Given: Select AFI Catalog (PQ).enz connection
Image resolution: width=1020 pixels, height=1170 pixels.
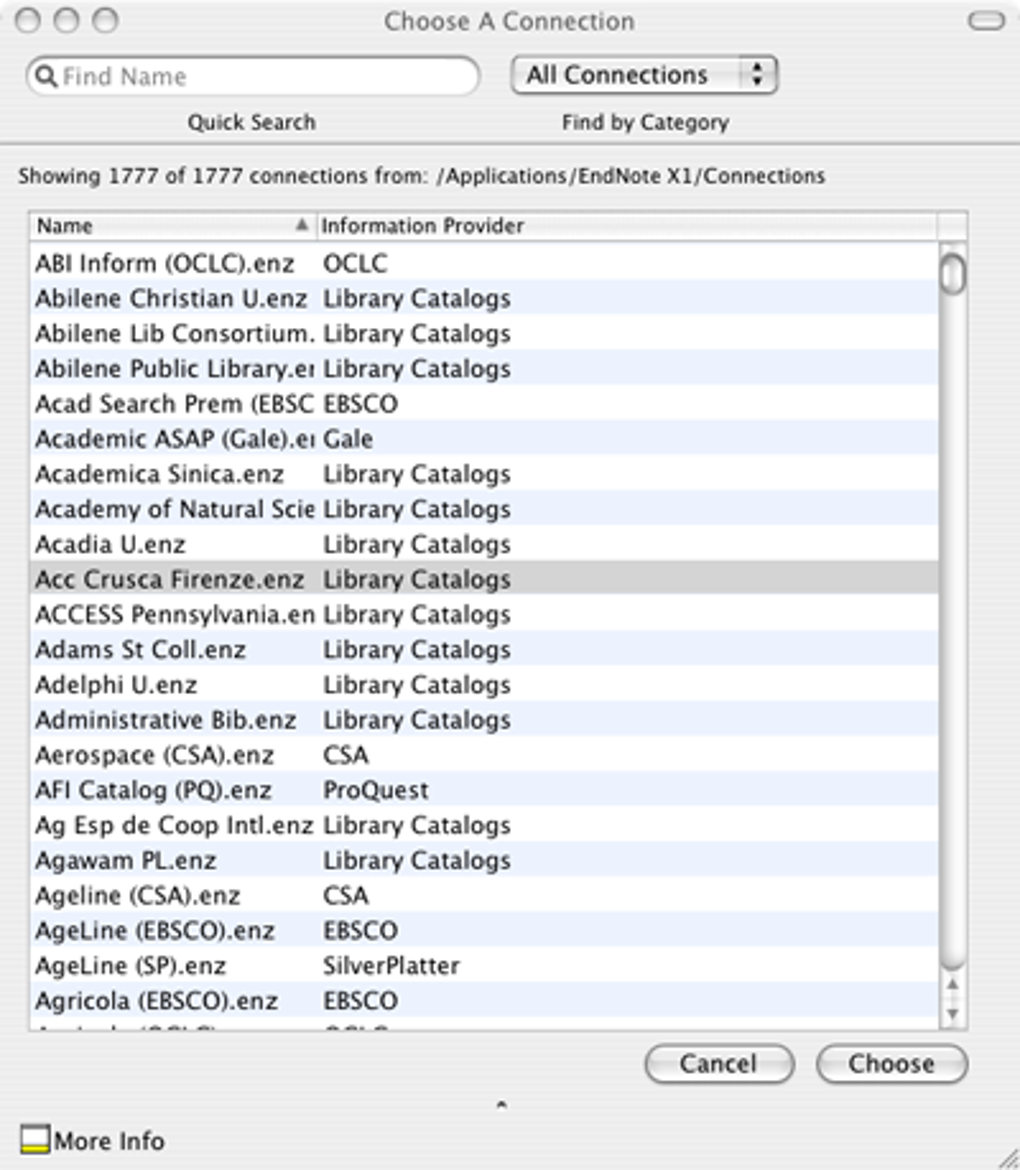Looking at the screenshot, I should point(154,790).
